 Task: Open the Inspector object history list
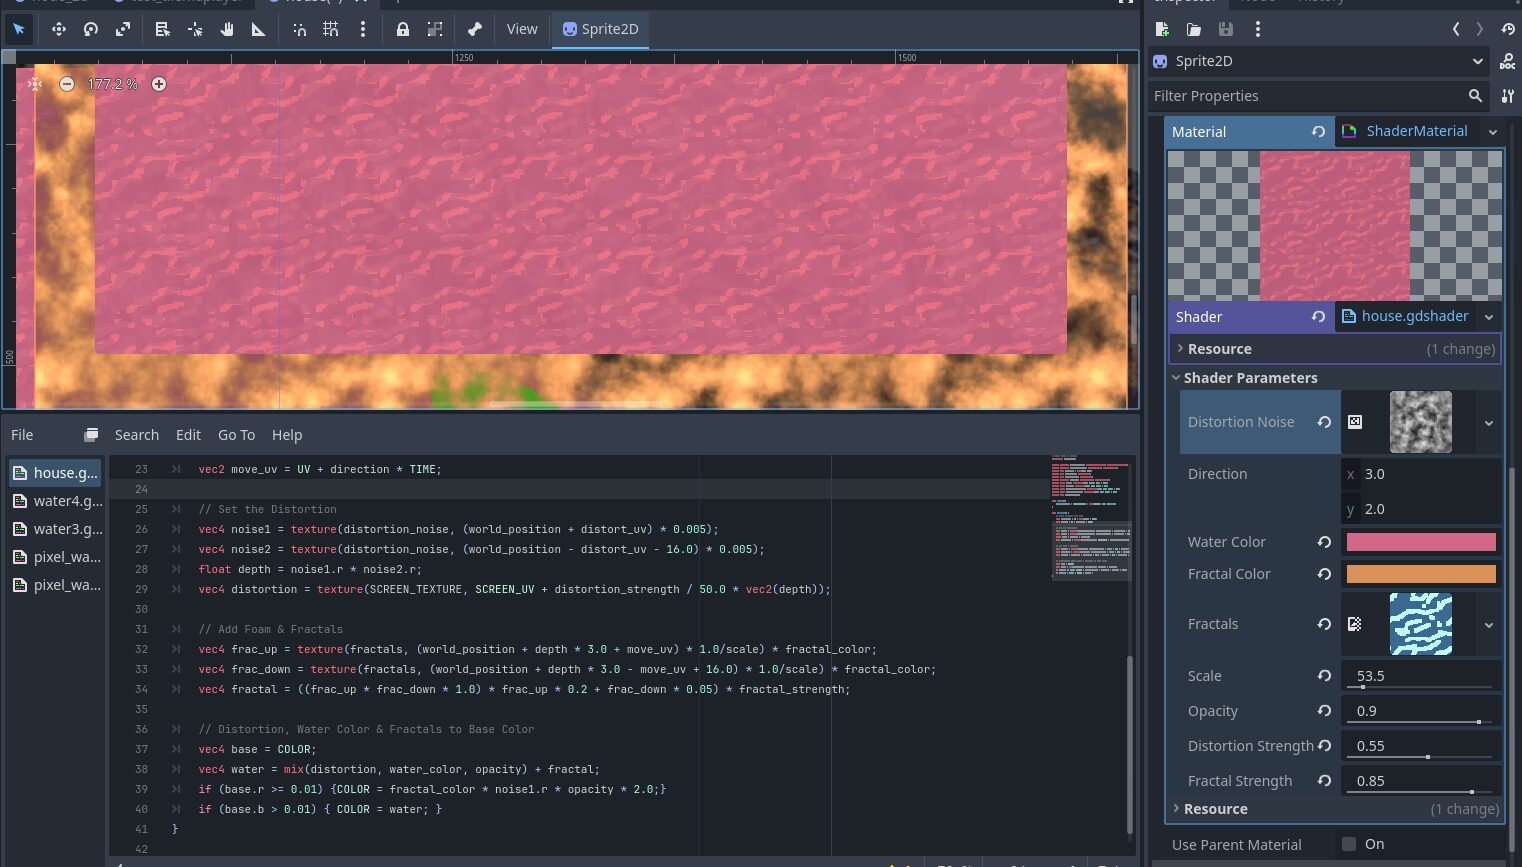click(1508, 29)
